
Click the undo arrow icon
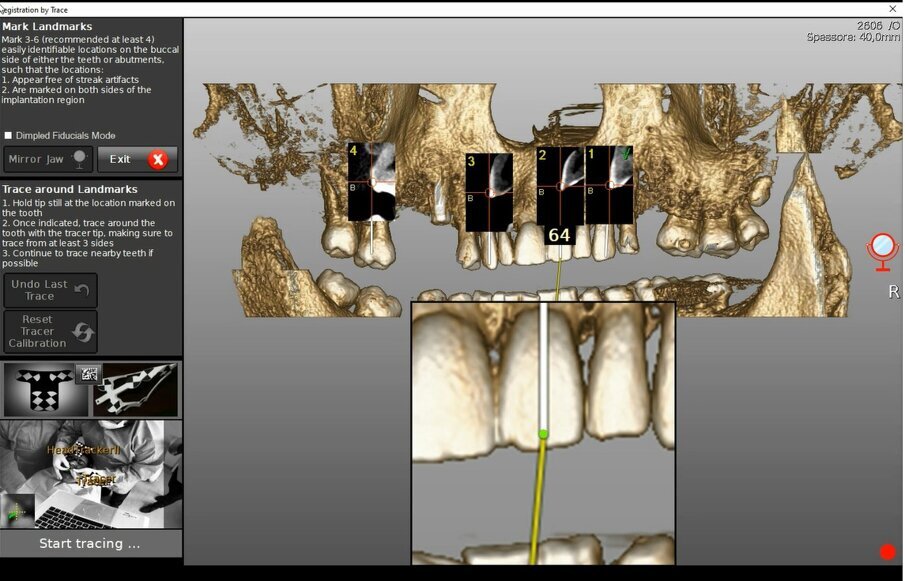82,291
